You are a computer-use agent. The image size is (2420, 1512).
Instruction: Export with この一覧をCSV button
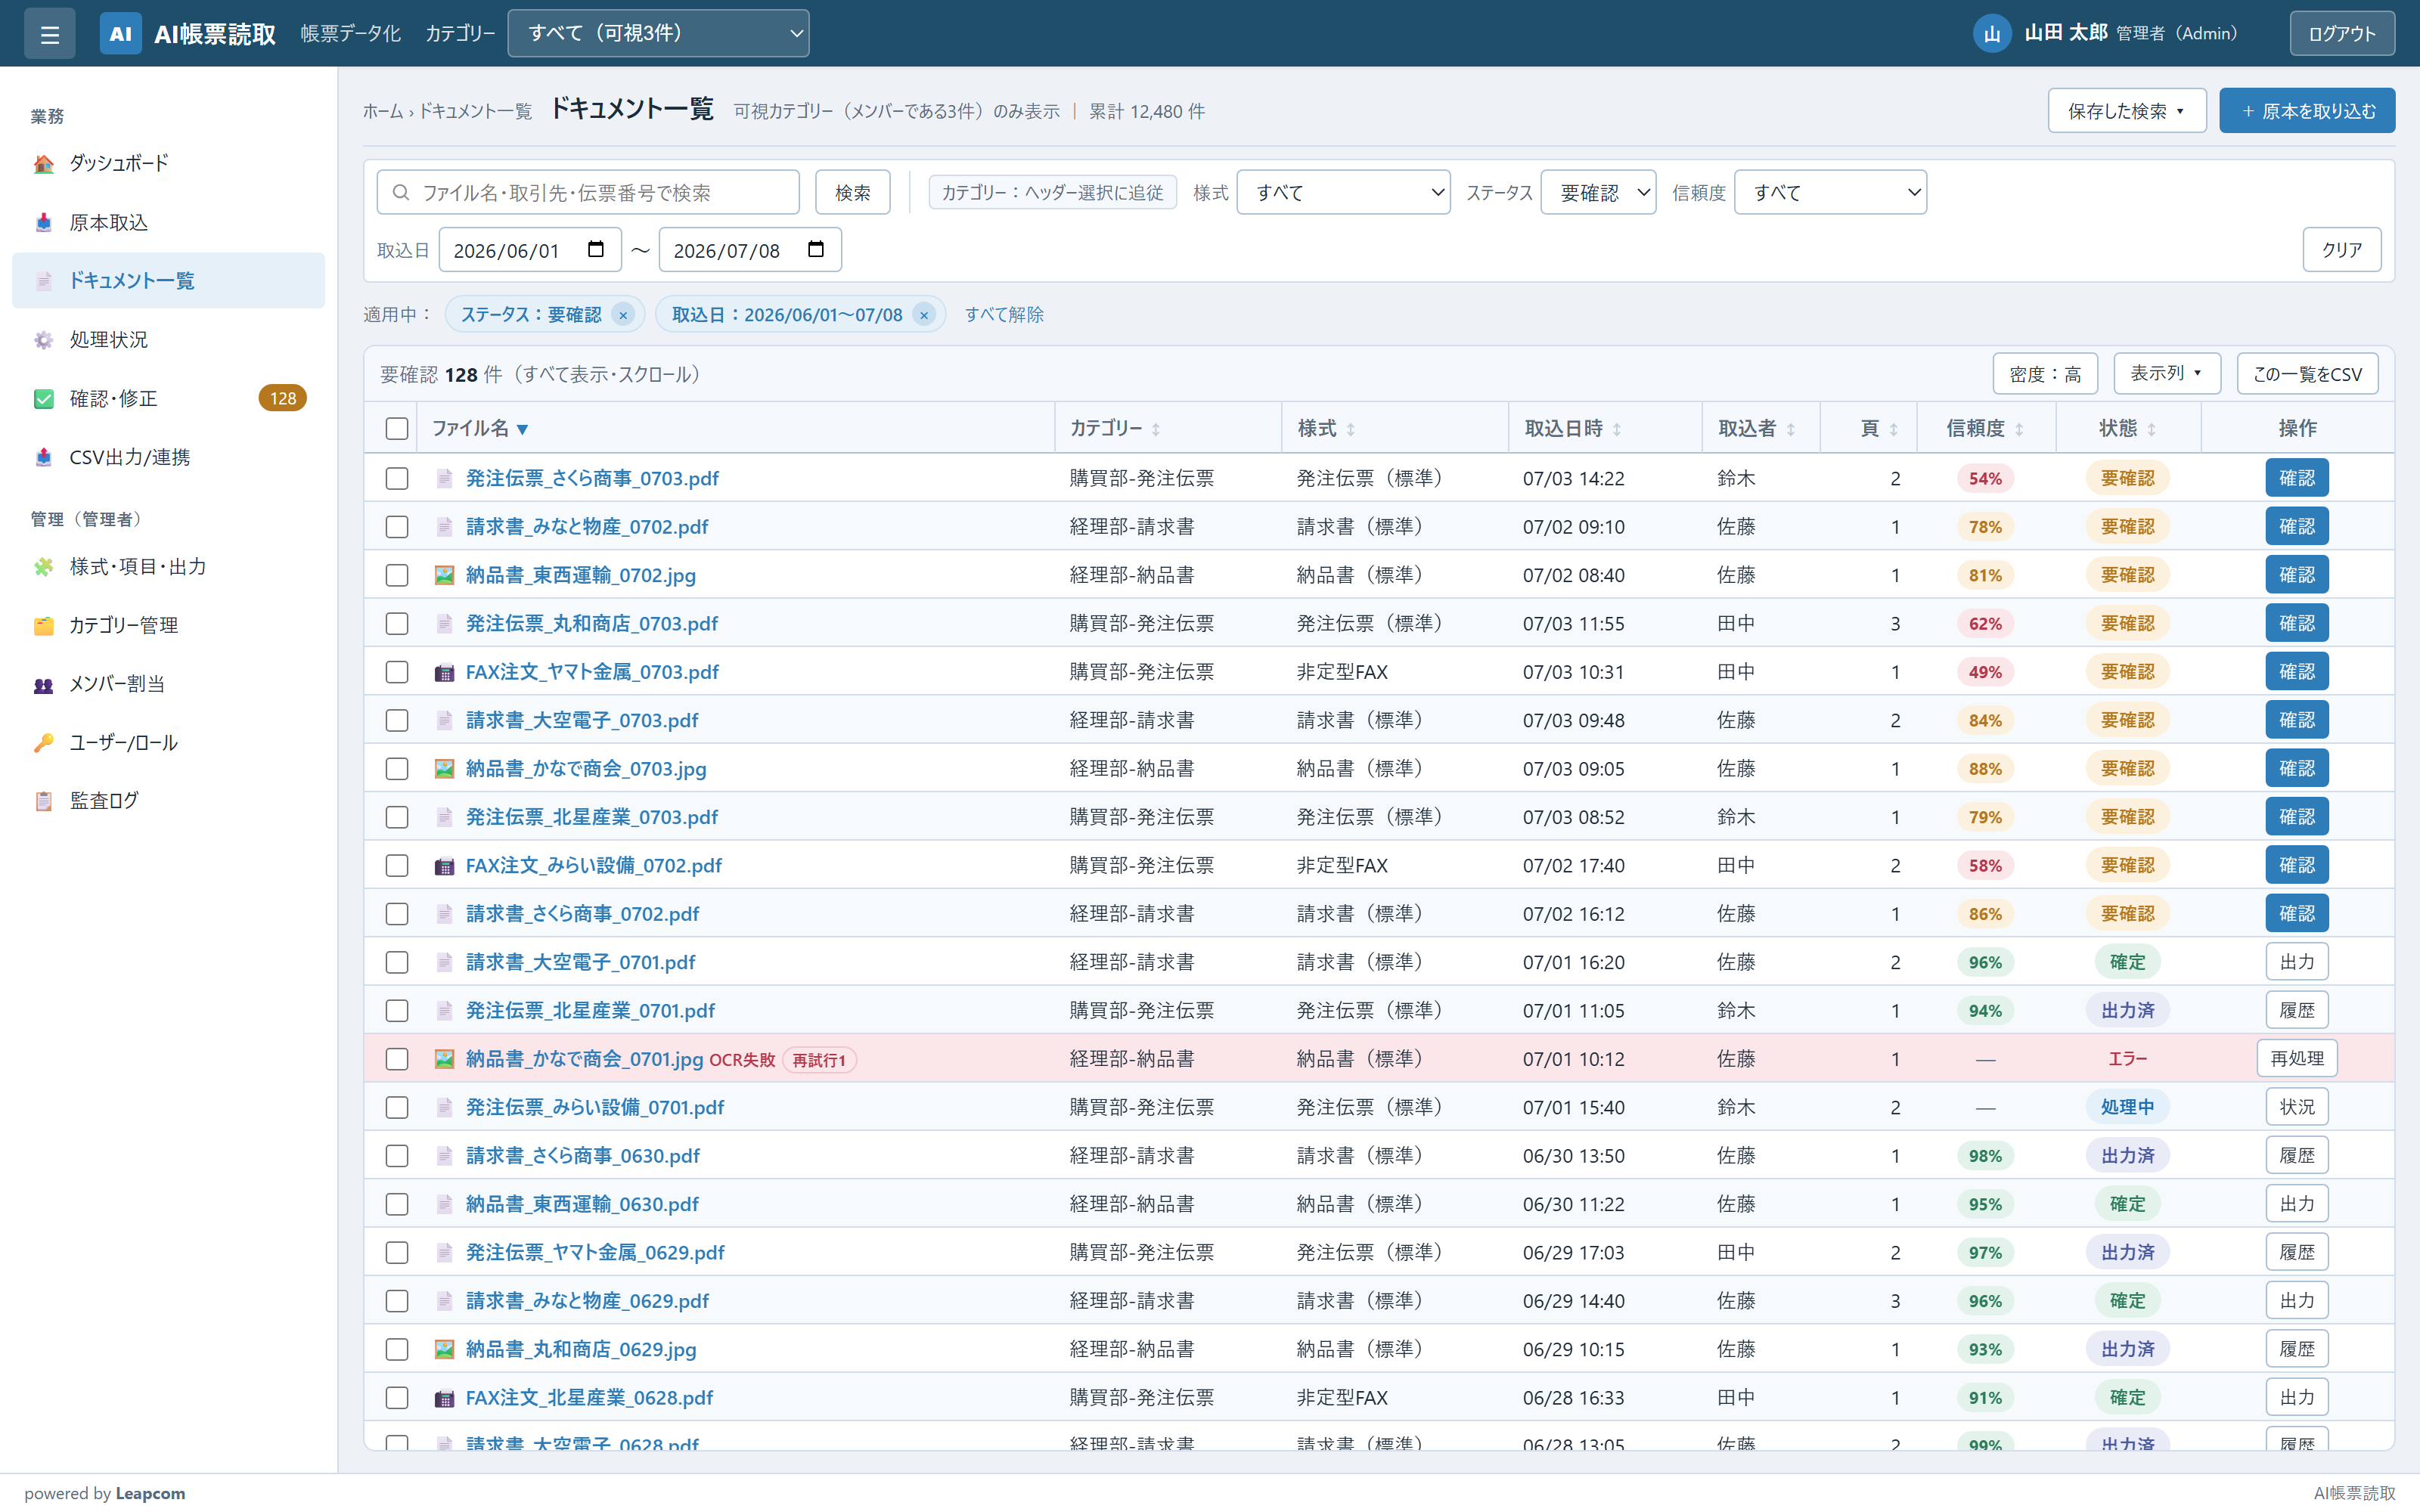[x=2307, y=373]
